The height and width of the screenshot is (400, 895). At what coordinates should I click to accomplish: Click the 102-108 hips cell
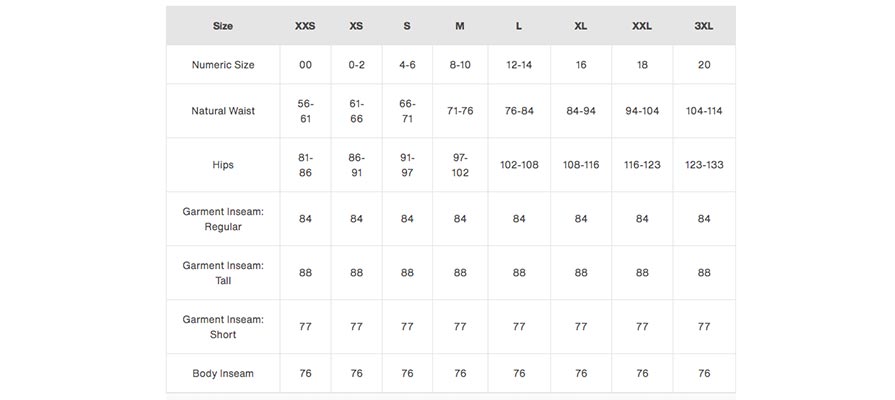click(519, 165)
